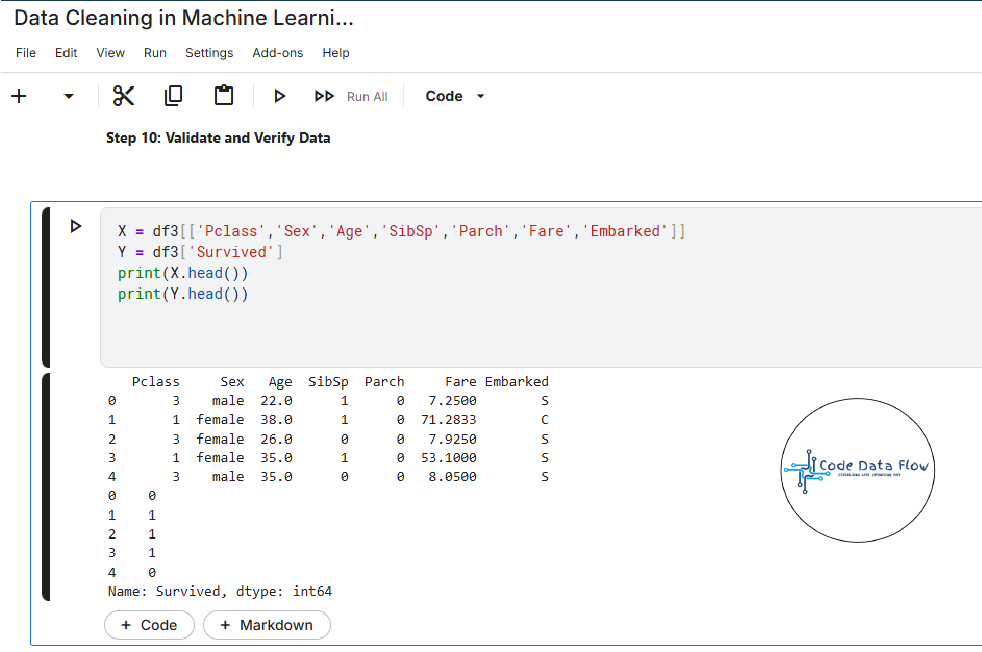Run the current cell from toolbar
This screenshot has width=982, height=652.
pos(280,96)
